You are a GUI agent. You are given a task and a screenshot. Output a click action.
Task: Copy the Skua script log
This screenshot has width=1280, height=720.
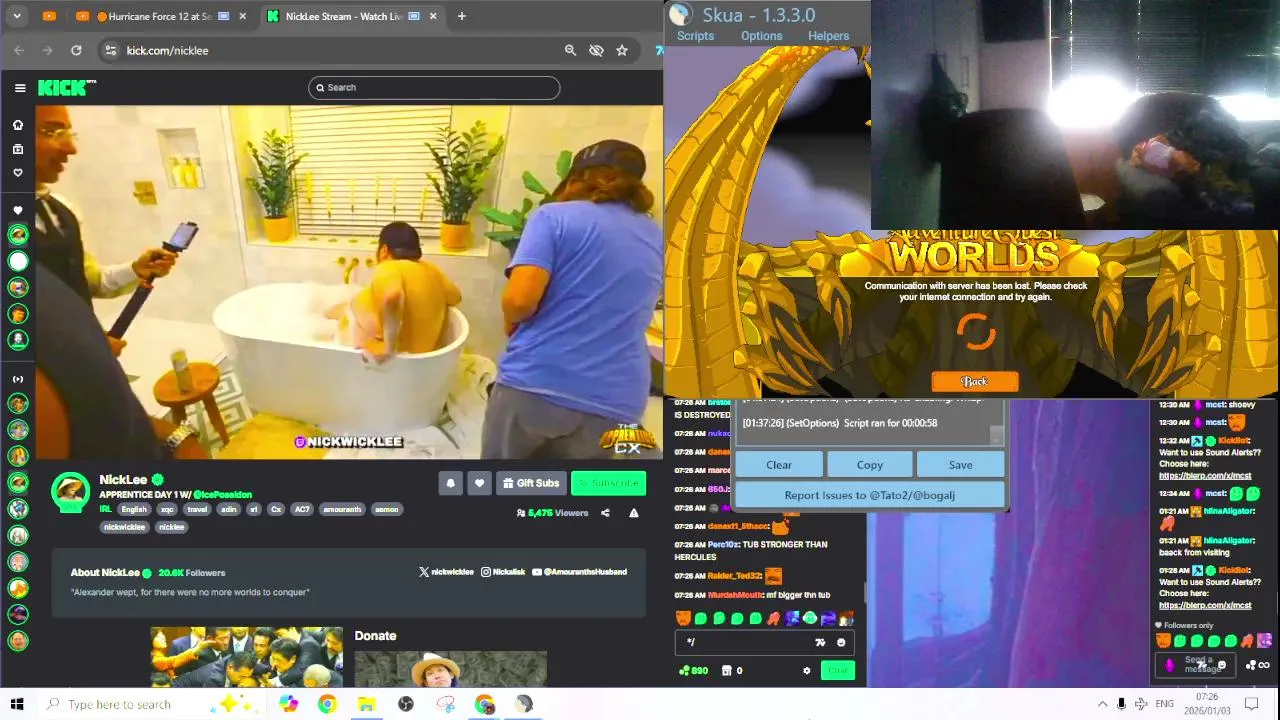[869, 465]
